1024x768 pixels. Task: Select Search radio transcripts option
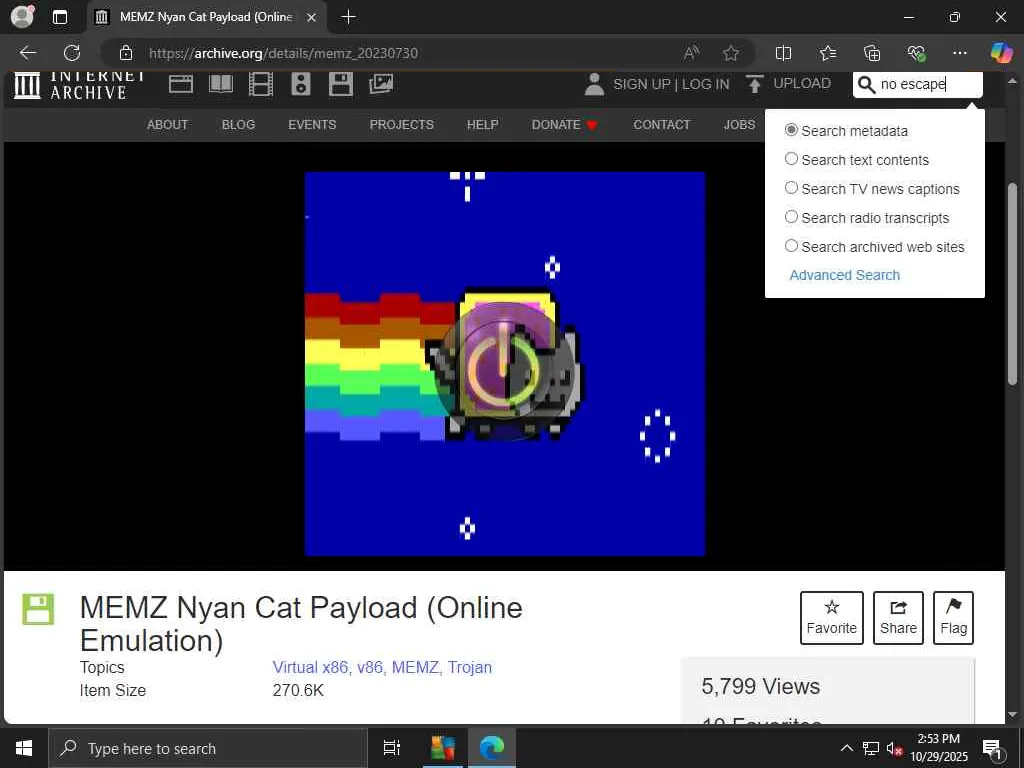click(x=791, y=217)
